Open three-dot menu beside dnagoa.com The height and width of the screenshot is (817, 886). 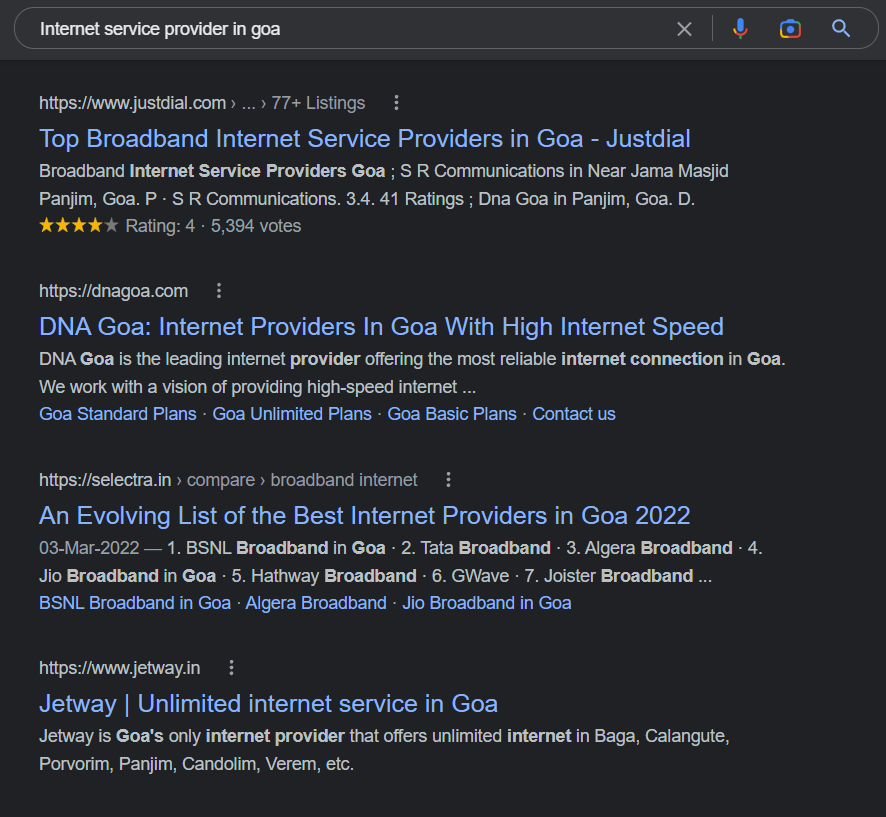219,291
